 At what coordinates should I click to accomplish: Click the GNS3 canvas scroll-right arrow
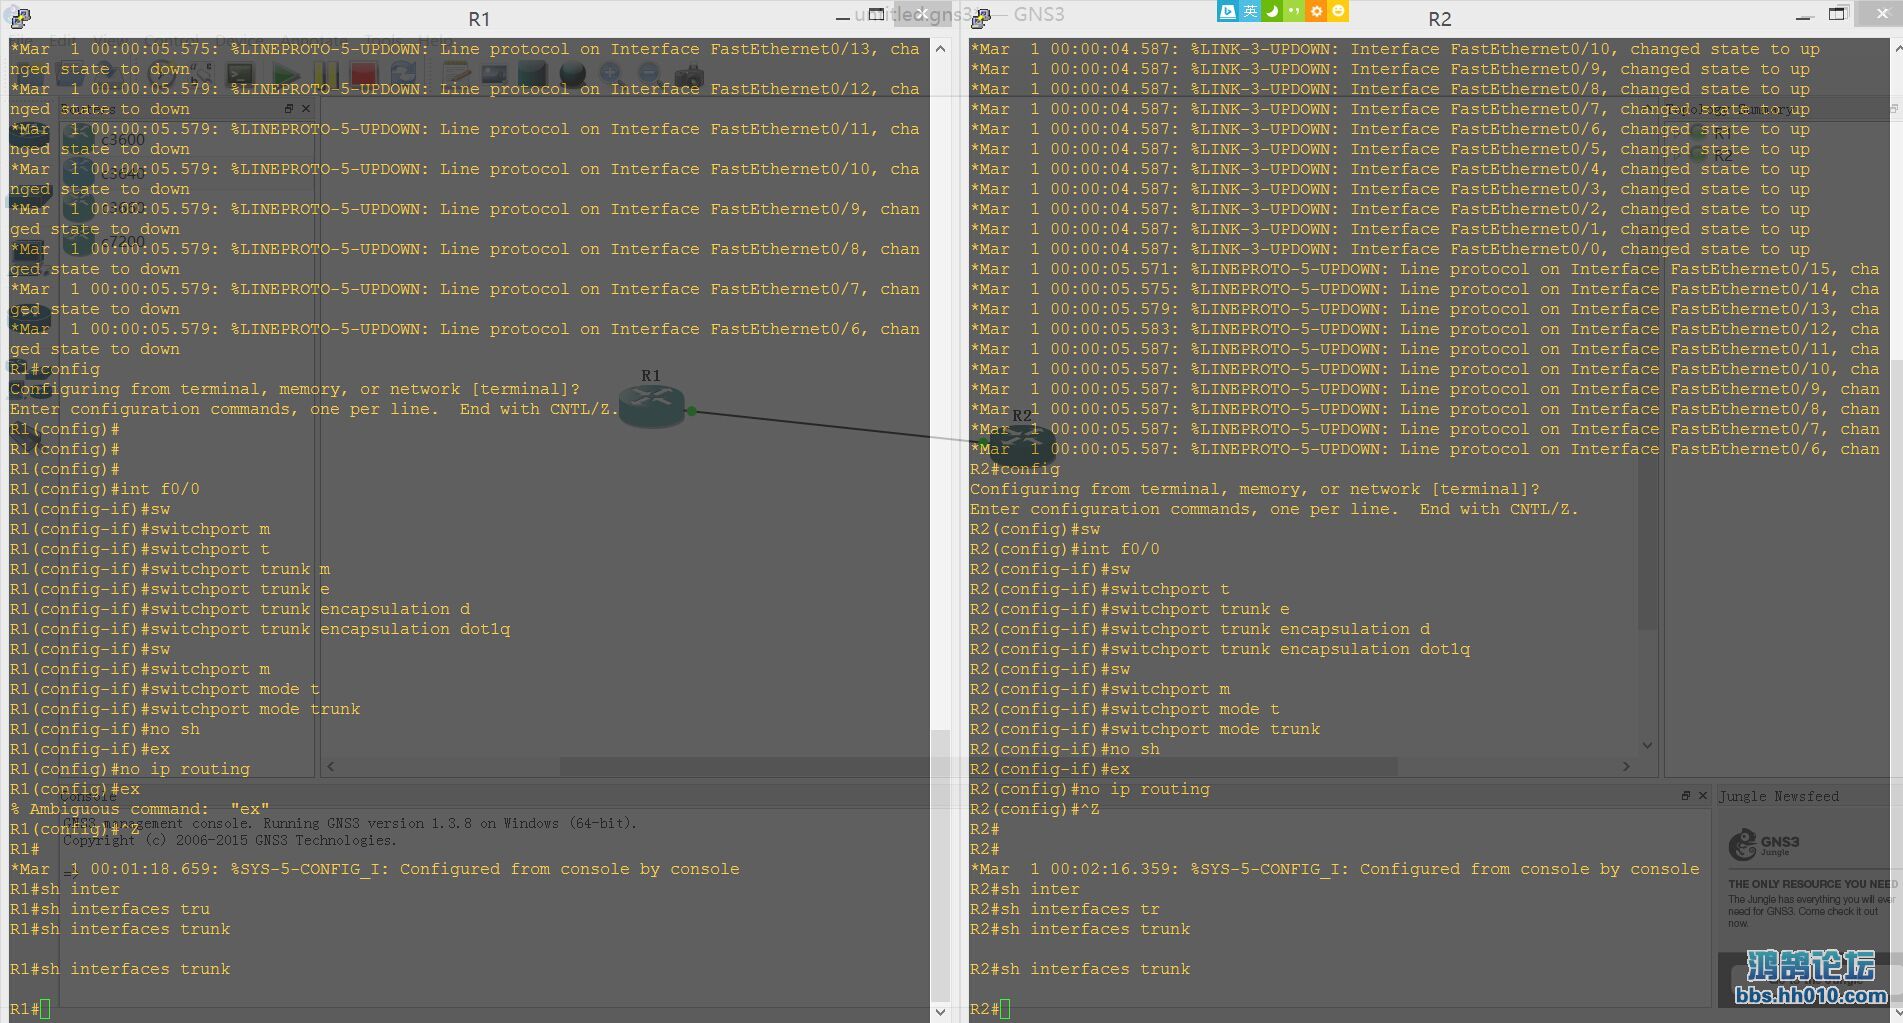[1626, 766]
